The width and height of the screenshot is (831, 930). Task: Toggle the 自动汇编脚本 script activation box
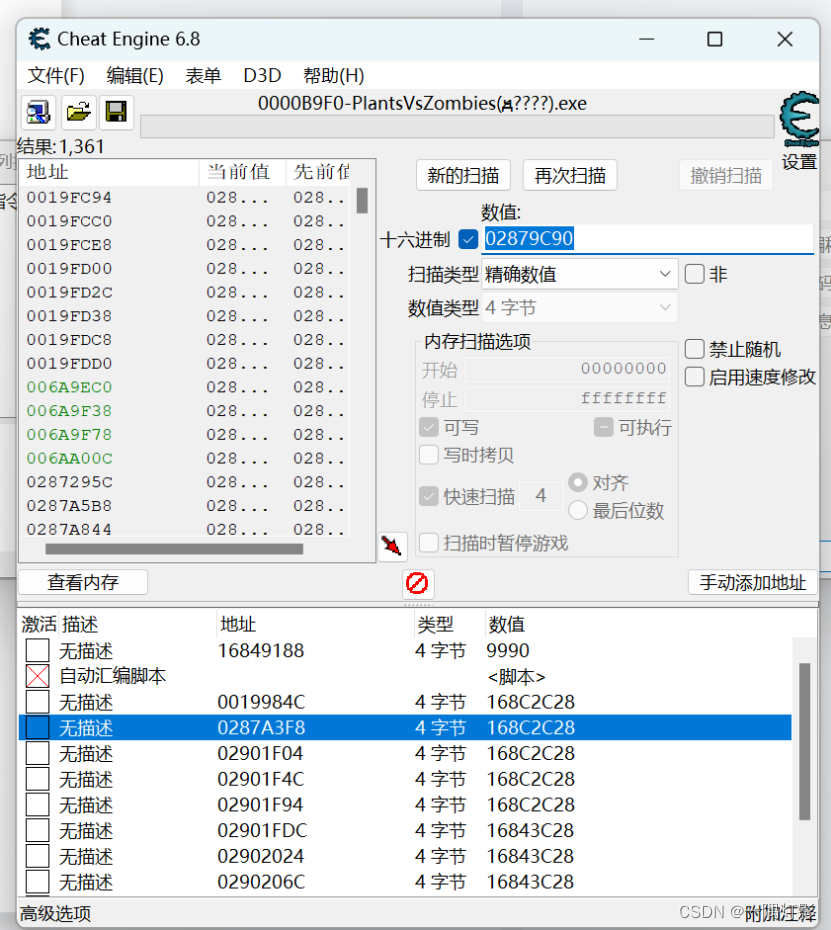(x=37, y=676)
